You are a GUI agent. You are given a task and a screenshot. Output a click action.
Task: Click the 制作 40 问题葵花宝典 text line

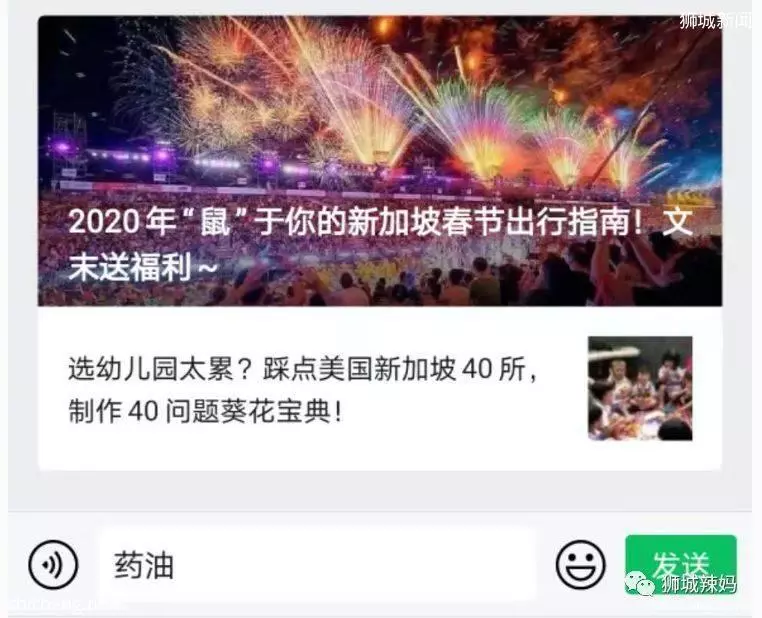click(205, 411)
